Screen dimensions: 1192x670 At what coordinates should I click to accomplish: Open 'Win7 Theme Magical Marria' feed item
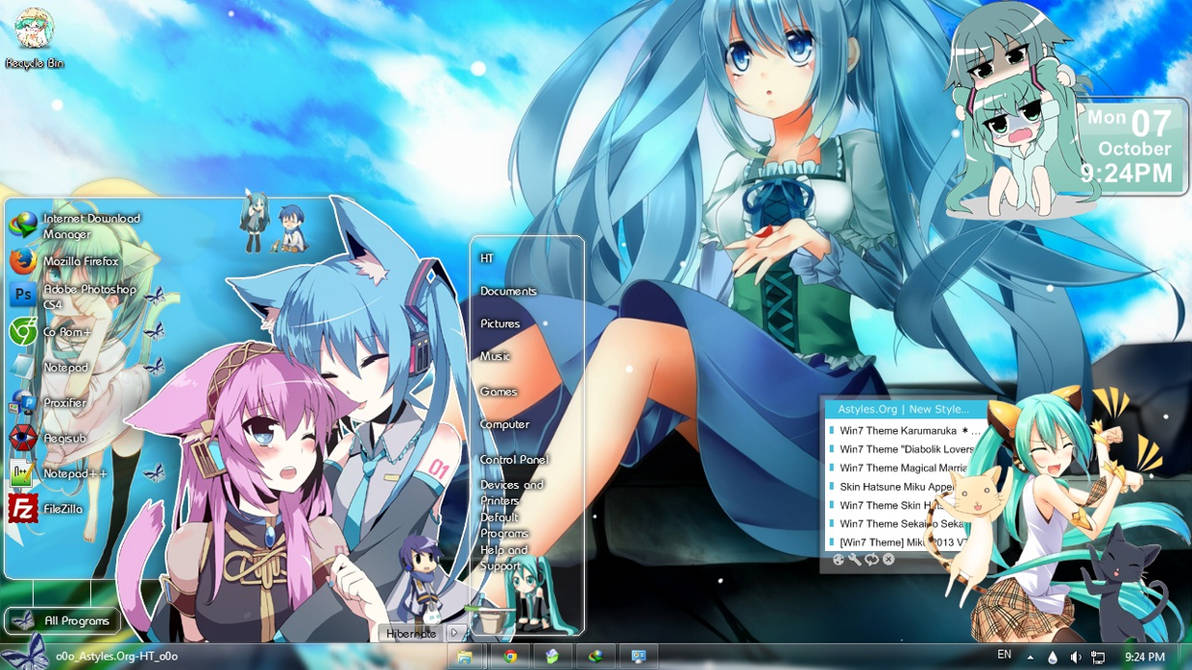tap(903, 468)
